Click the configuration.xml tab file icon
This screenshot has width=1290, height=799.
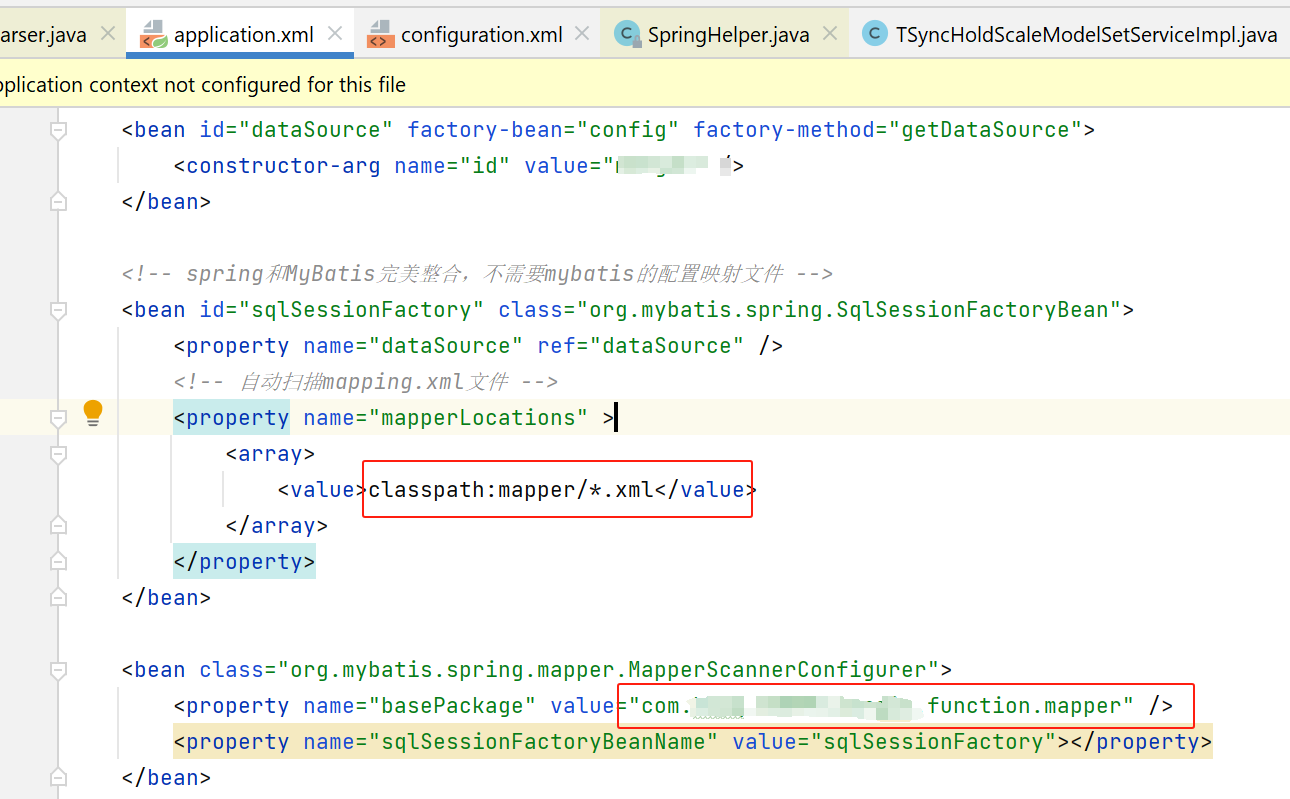(380, 35)
